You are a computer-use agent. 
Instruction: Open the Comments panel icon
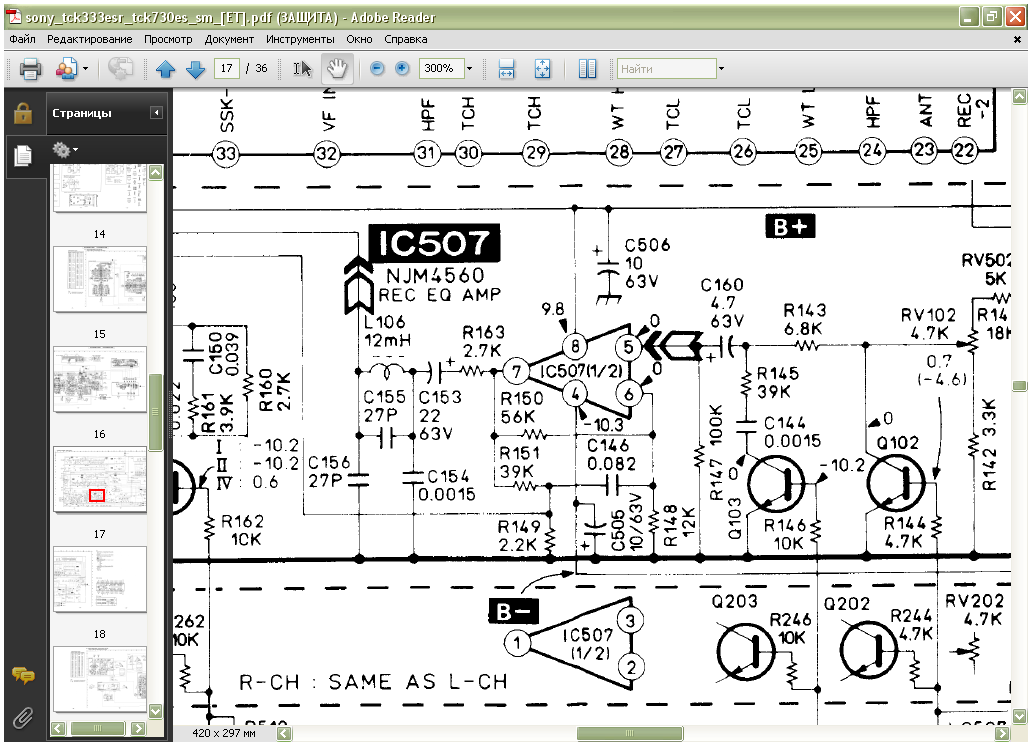click(x=22, y=676)
